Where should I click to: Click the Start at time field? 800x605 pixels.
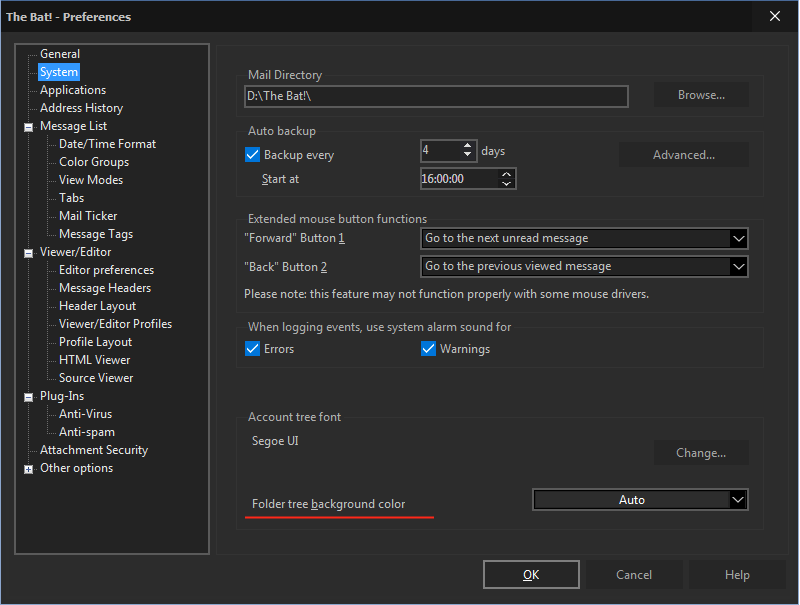(460, 179)
